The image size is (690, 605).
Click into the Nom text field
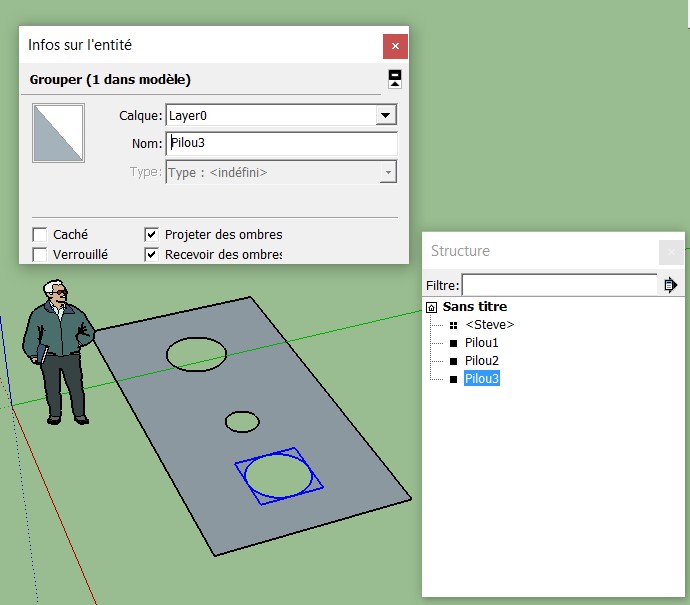[x=281, y=144]
